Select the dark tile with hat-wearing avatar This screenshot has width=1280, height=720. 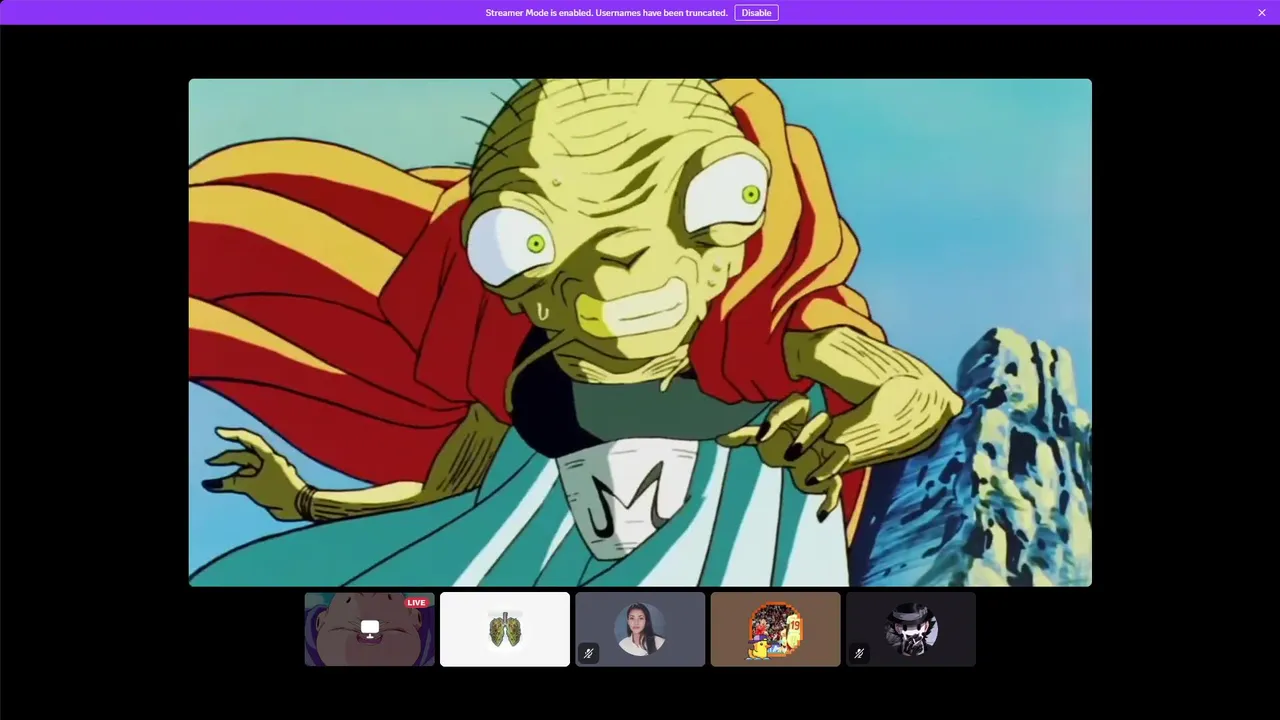910,629
